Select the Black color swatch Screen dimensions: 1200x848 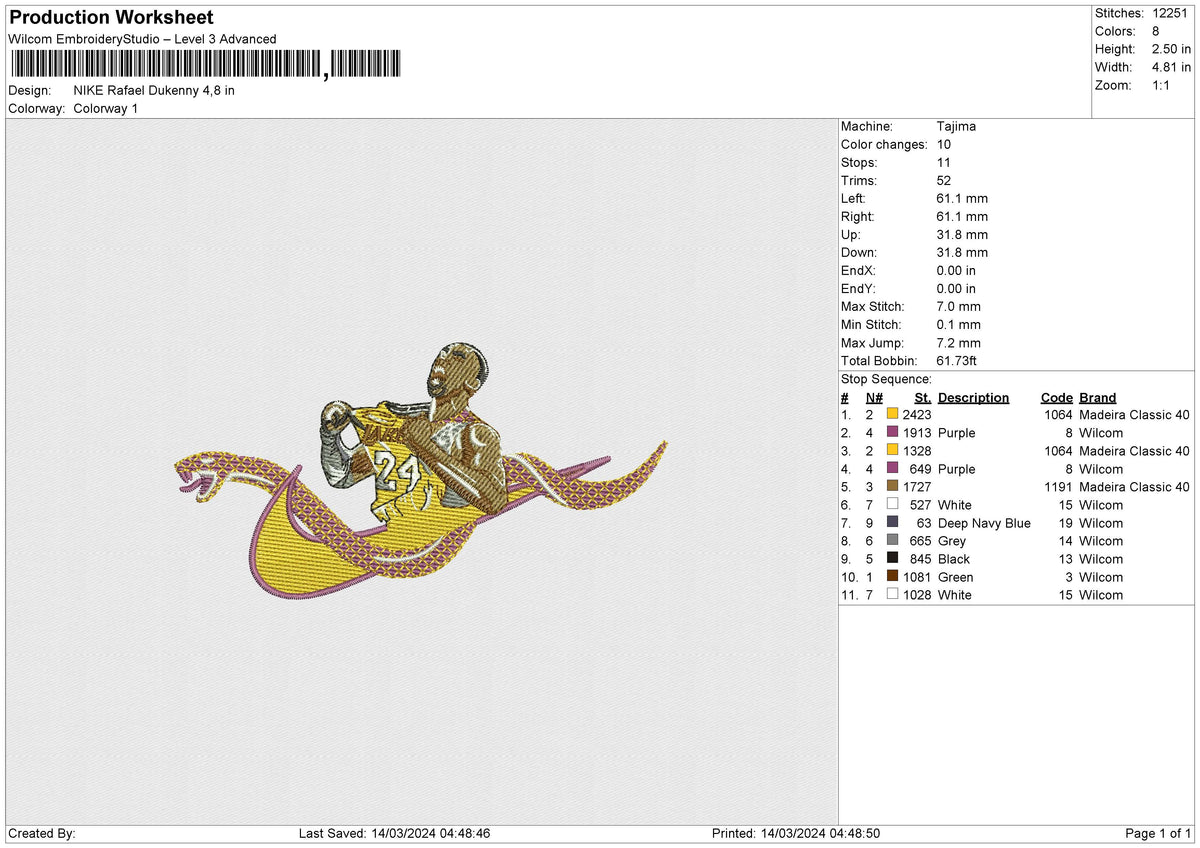[892, 558]
